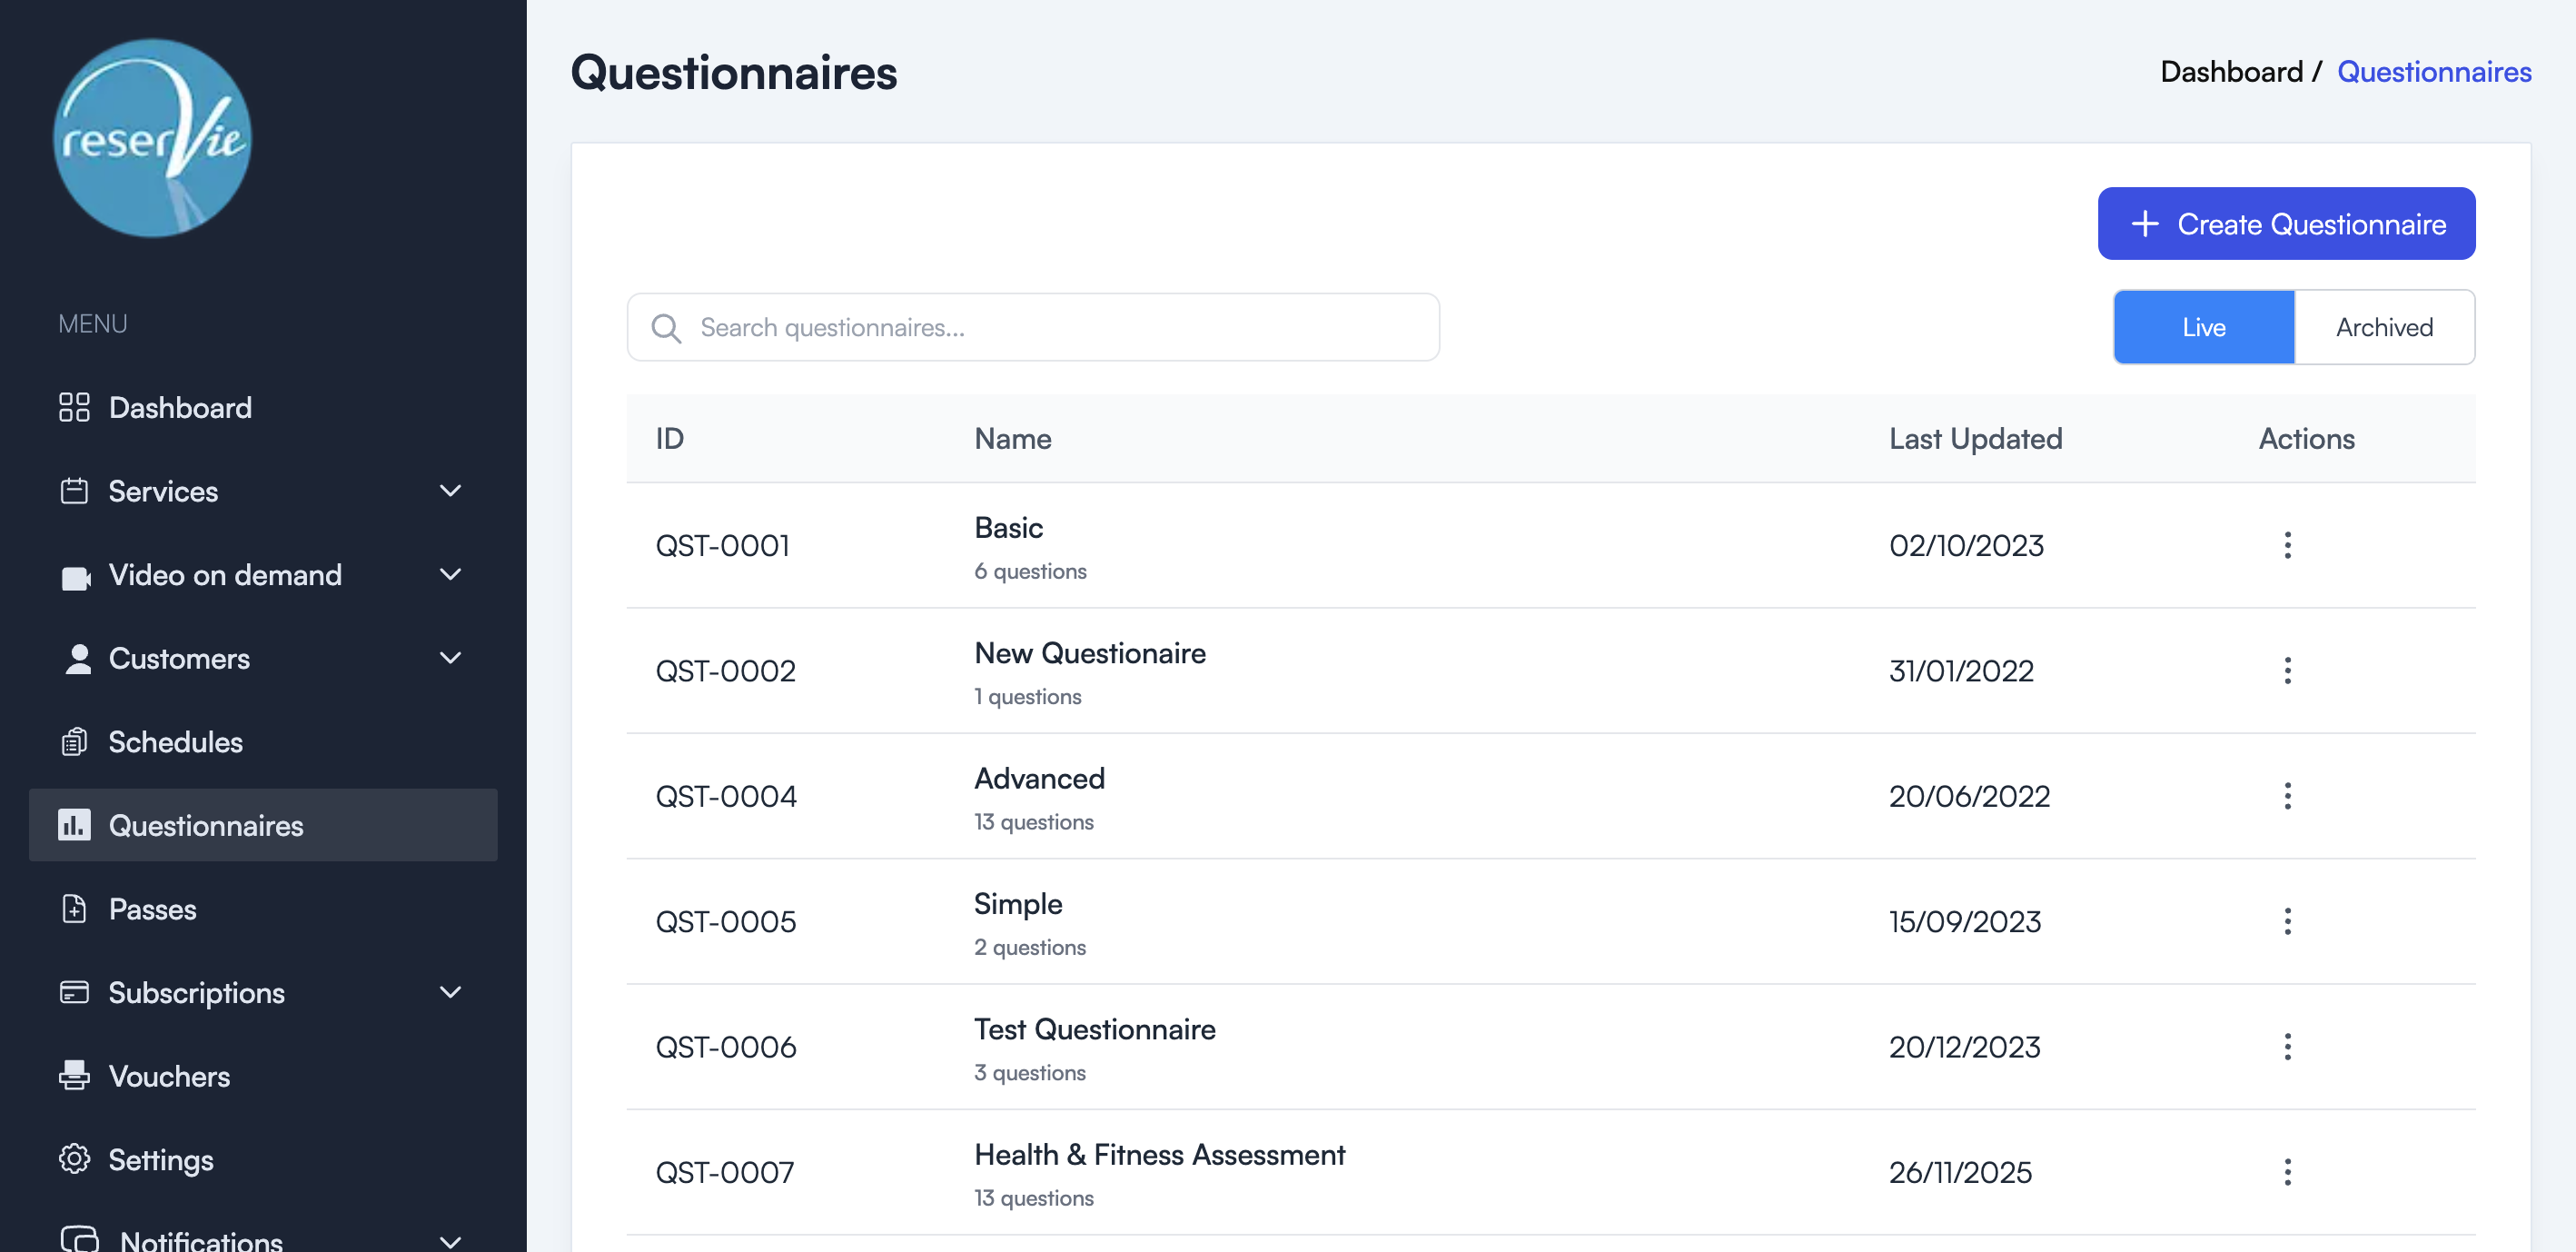
Task: Click the search magnifier icon
Action: click(x=666, y=328)
